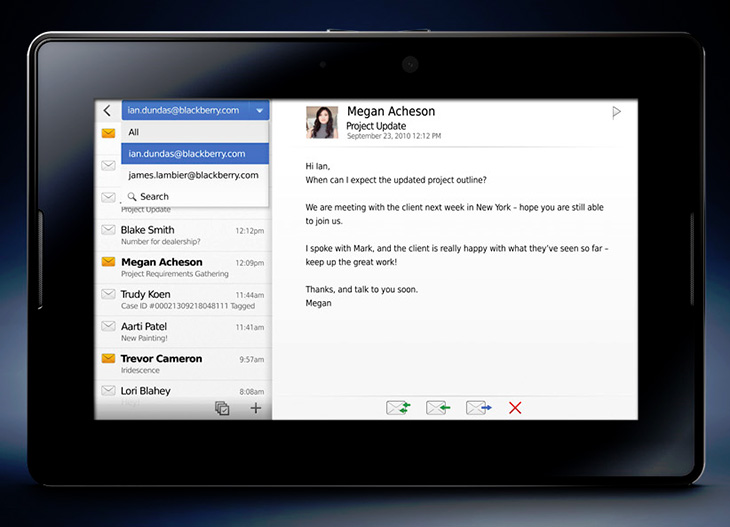Open Trevor Cameron's Iridescence email
Image resolution: width=730 pixels, height=527 pixels.
click(x=183, y=364)
